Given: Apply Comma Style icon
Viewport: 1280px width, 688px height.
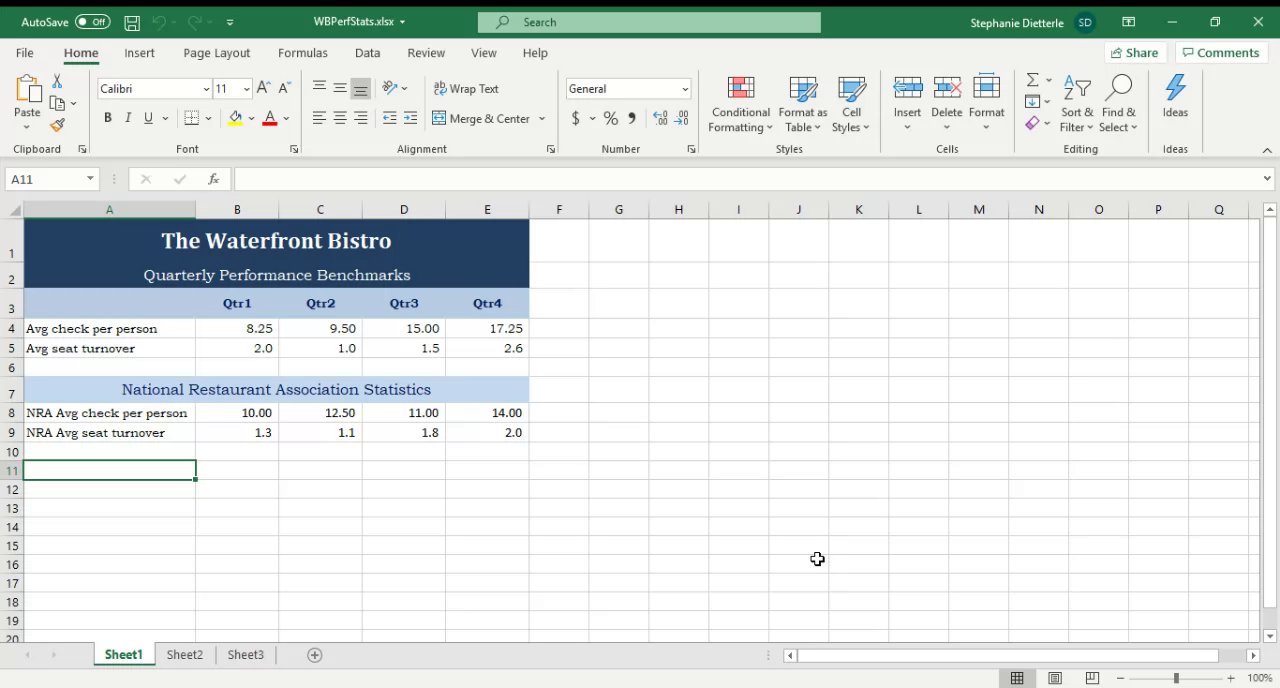Looking at the screenshot, I should click(631, 118).
